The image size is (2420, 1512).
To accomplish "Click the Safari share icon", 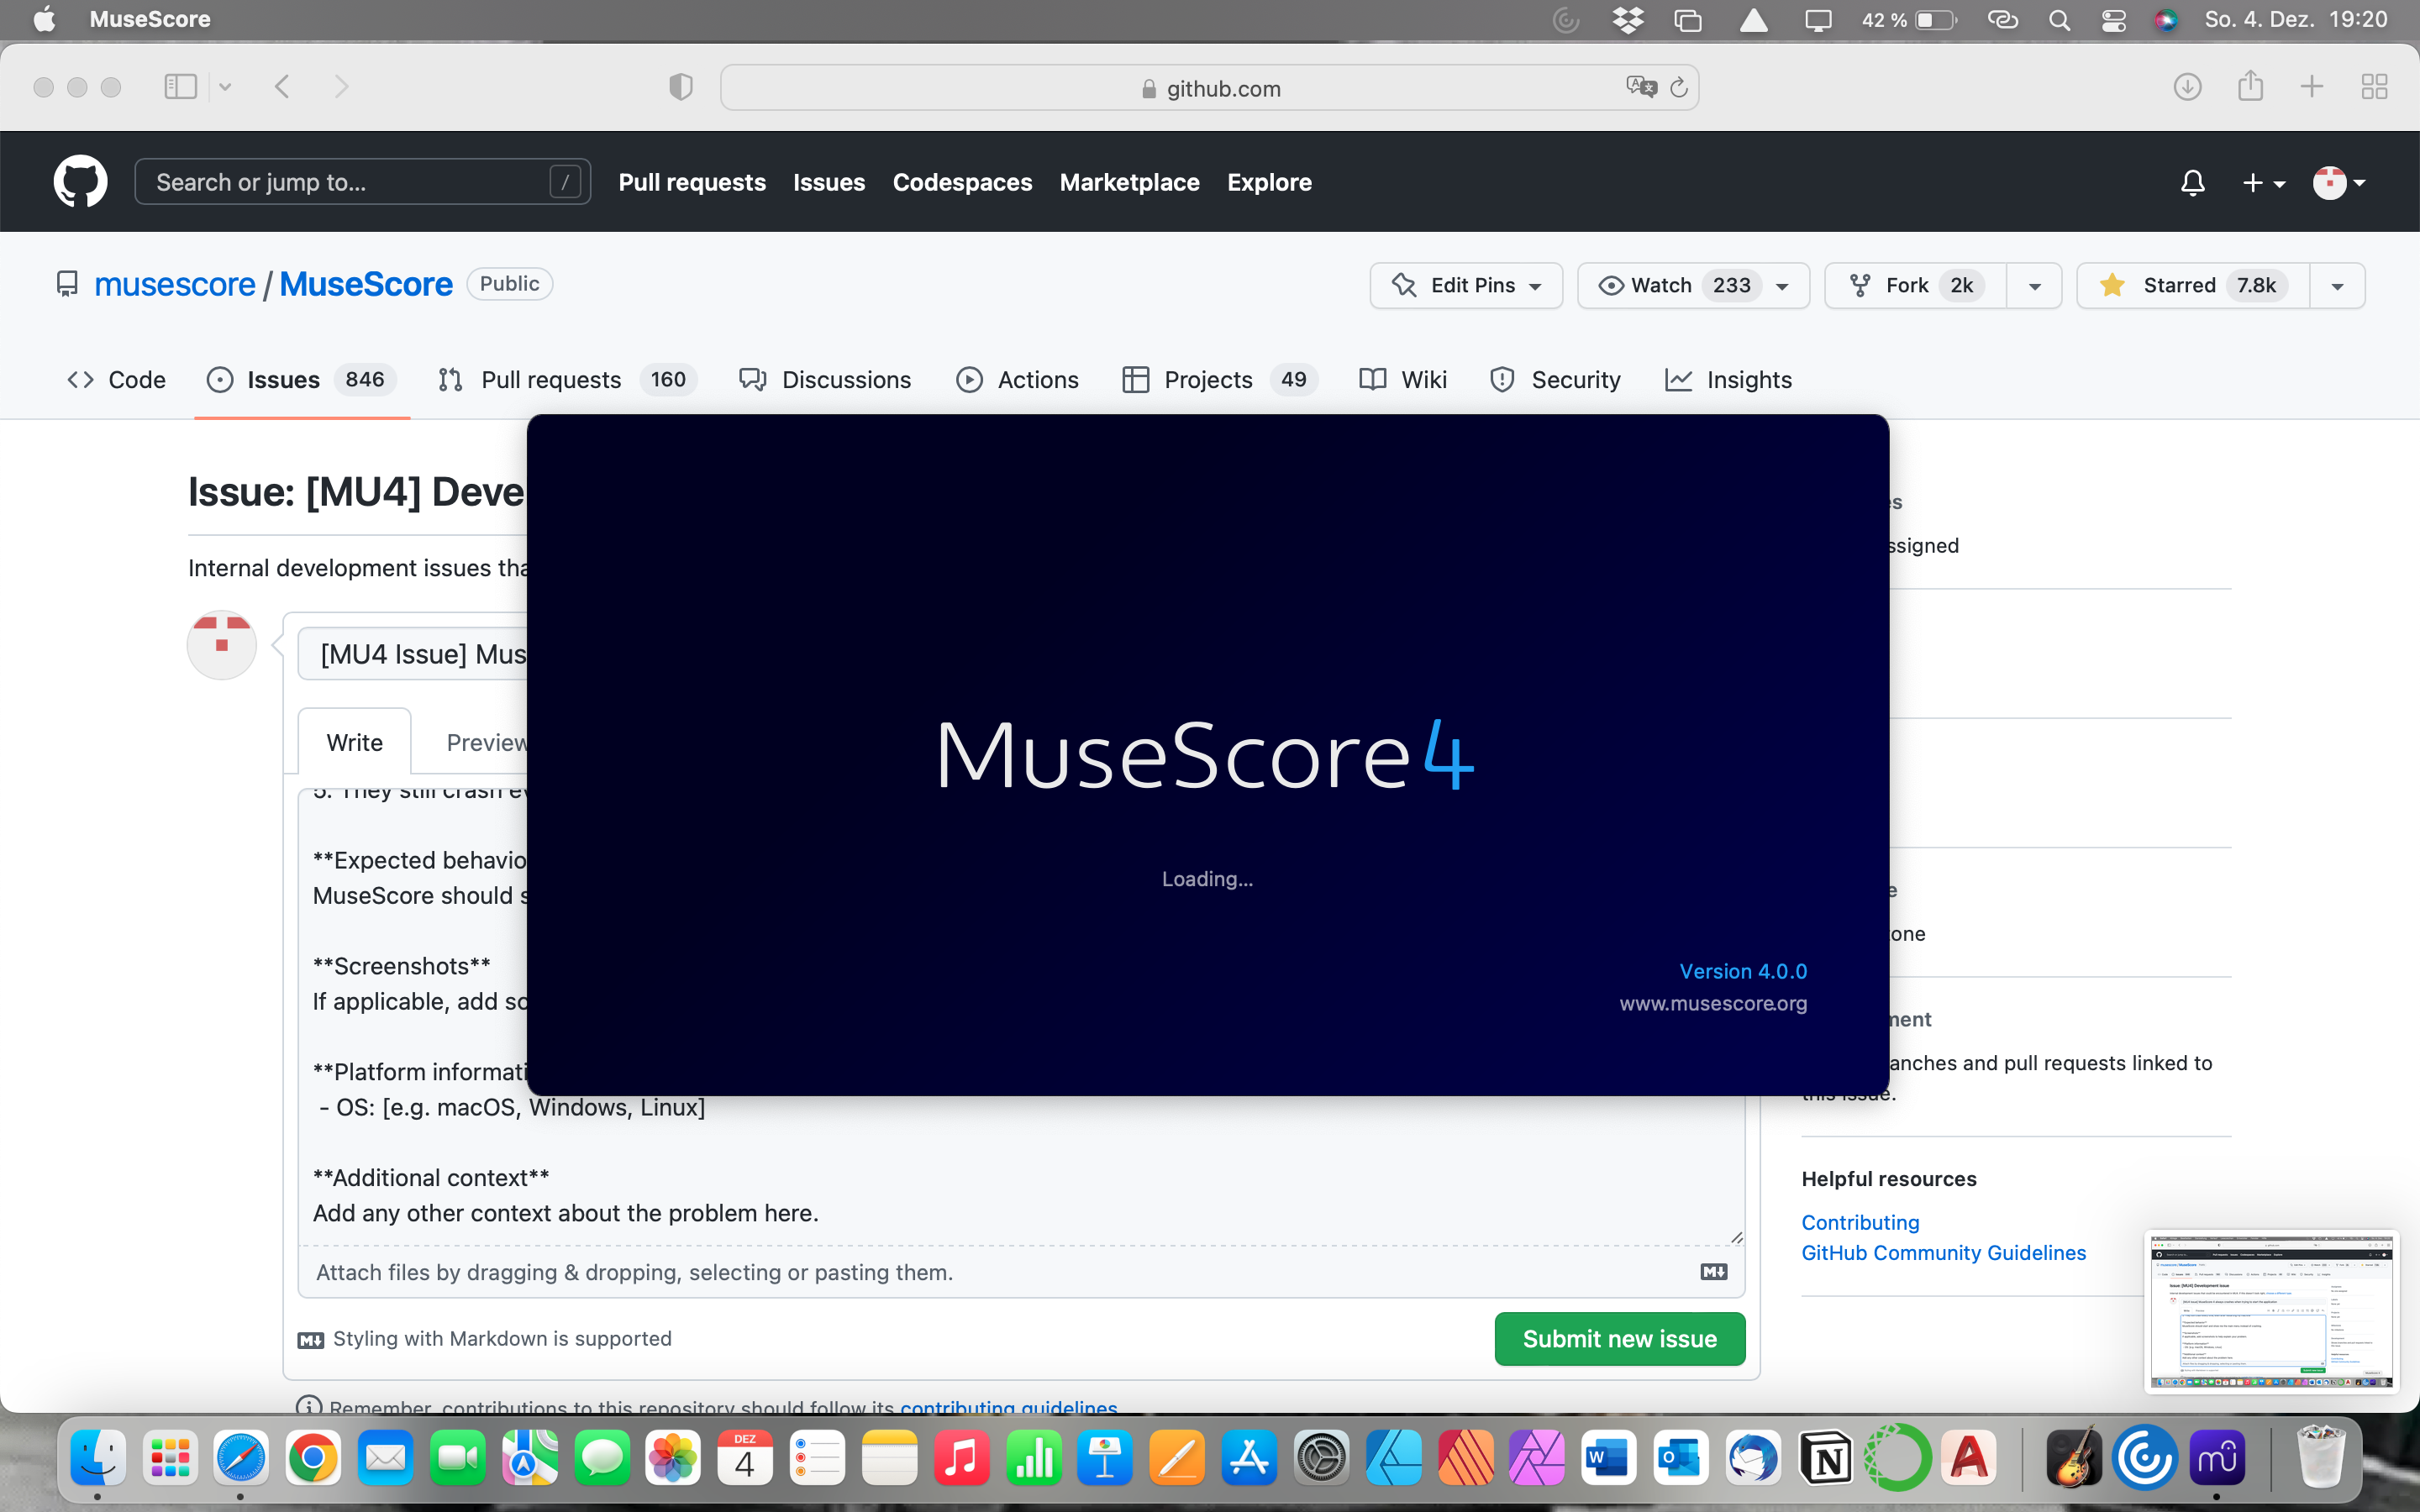I will tap(2250, 87).
